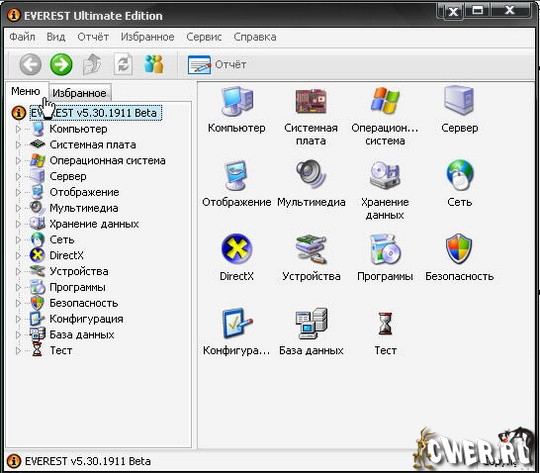Open the Мультимедиа speaker icon in right pane
Viewport: 540px width, 473px height.
(x=311, y=174)
